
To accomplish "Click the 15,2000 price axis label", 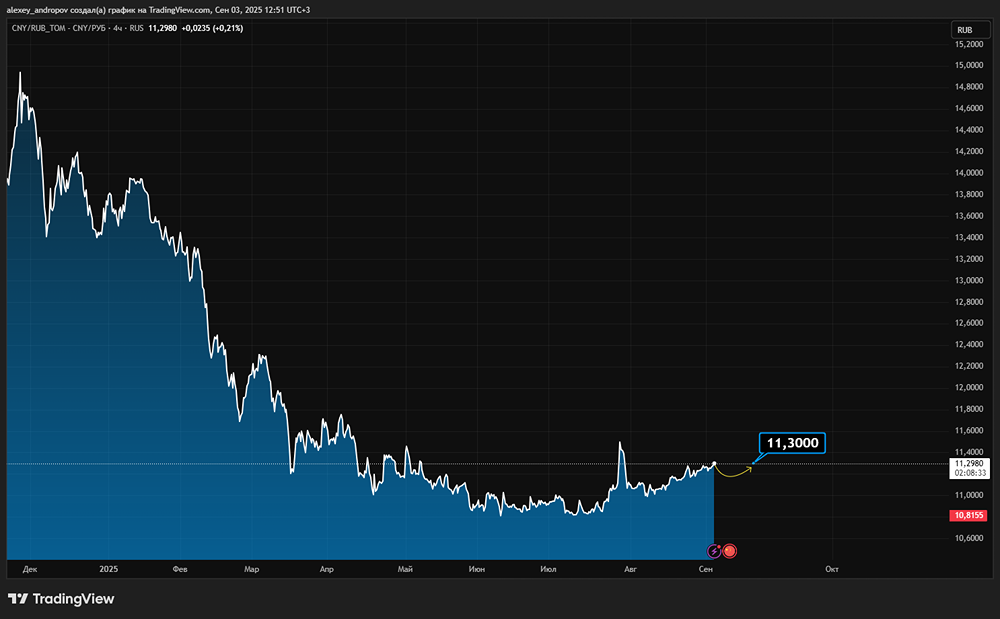I will point(969,44).
